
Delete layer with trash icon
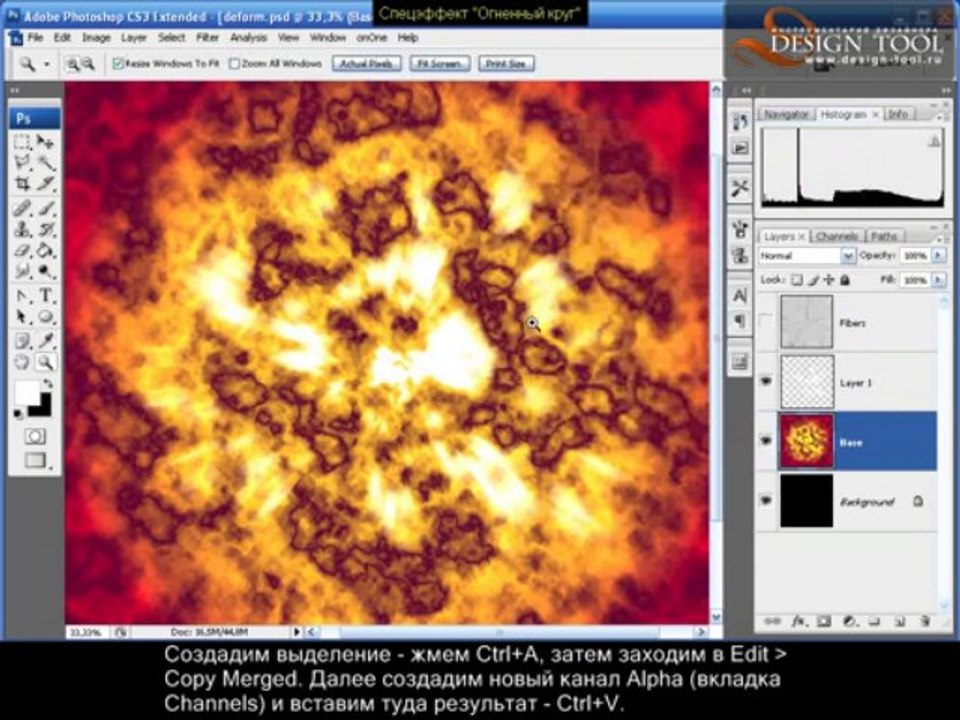tap(925, 621)
